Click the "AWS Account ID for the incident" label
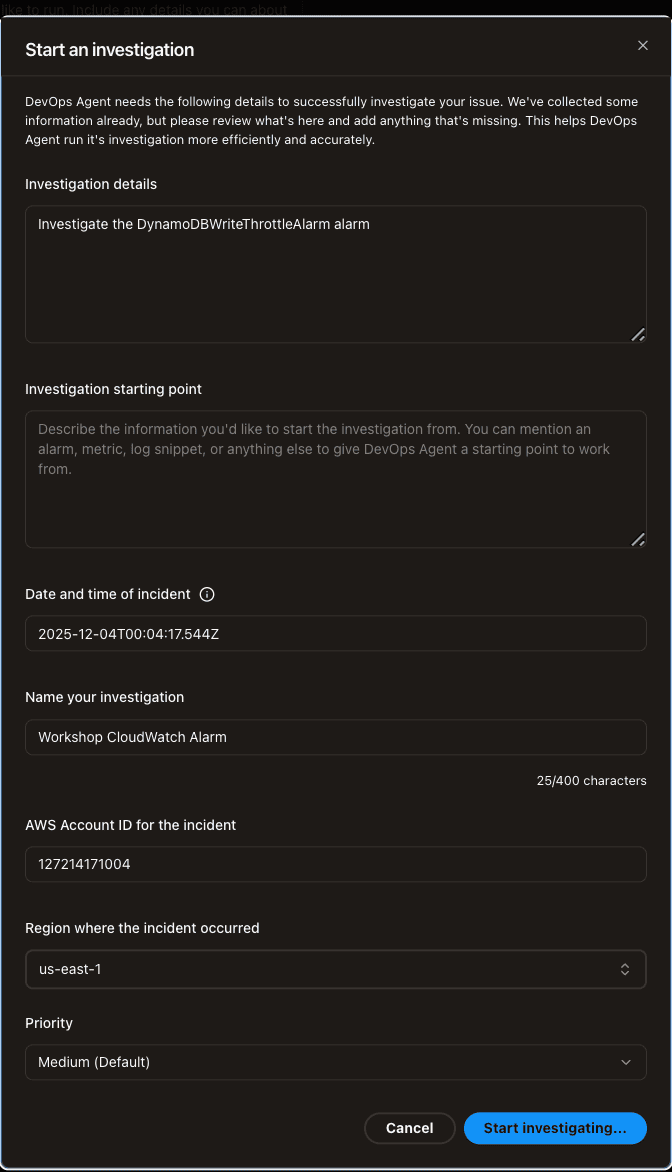Image resolution: width=672 pixels, height=1172 pixels. pos(130,825)
